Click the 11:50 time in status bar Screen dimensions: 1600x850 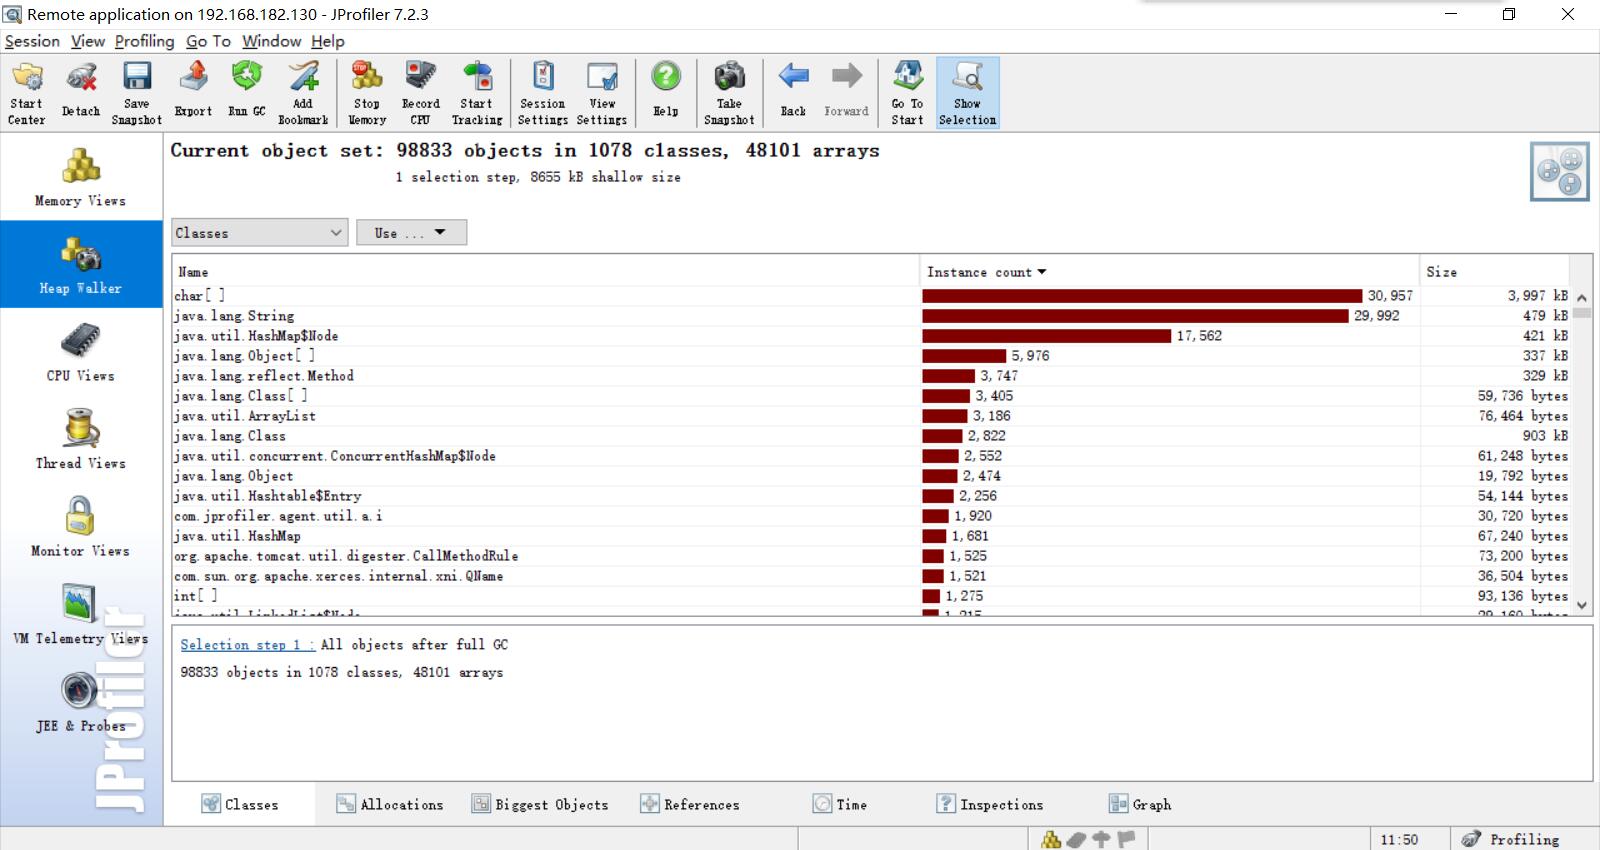tap(1399, 839)
